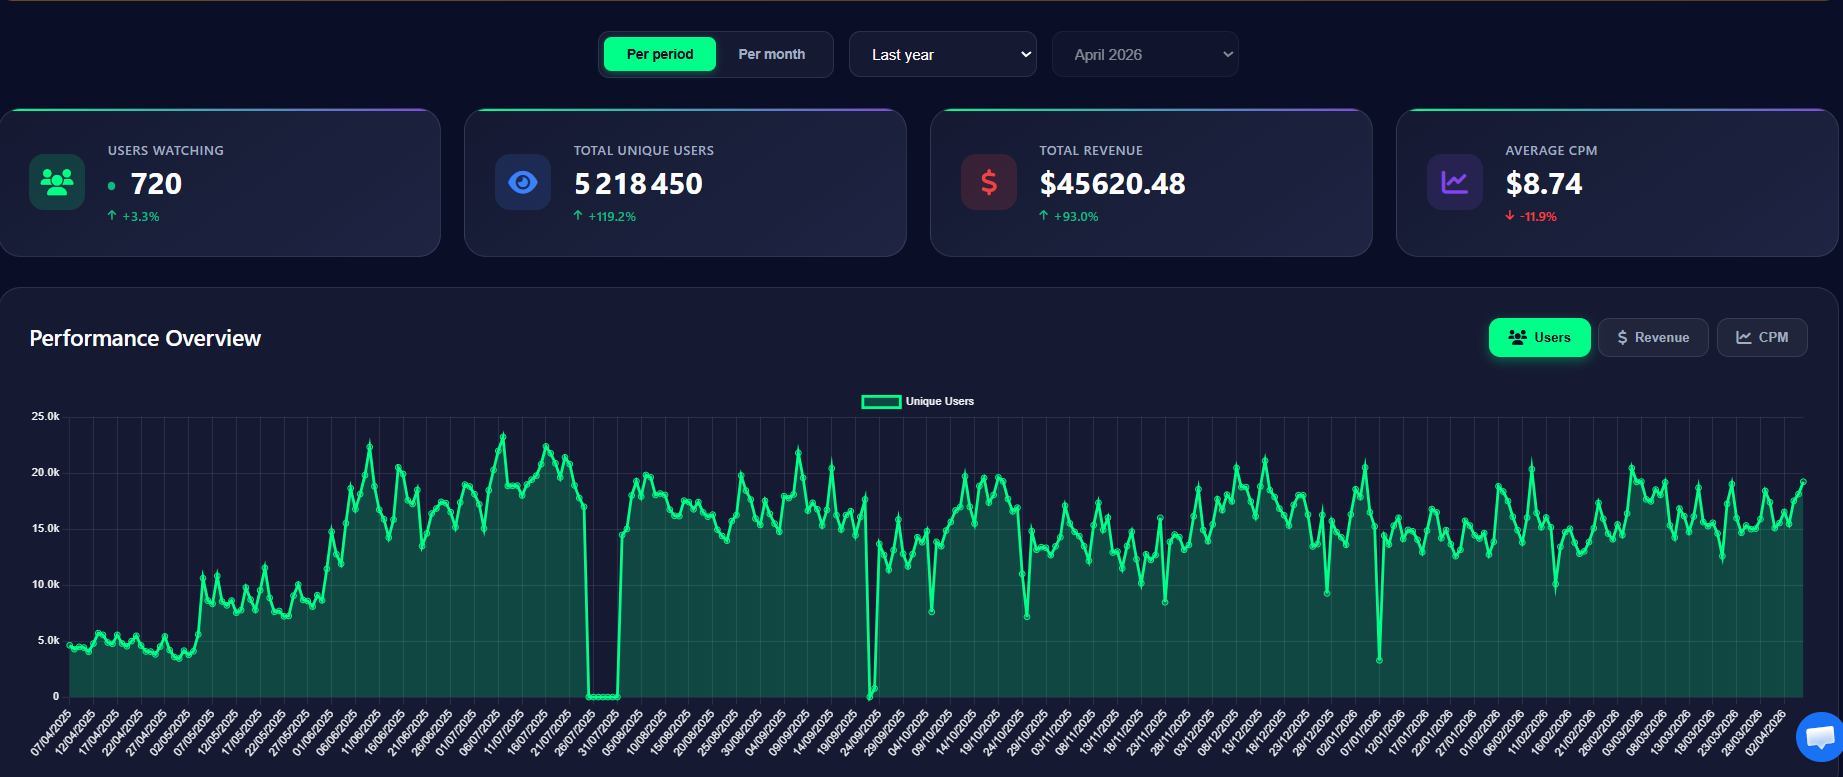This screenshot has width=1843, height=777.
Task: Click the purple chart icon for Average CPM
Action: [x=1454, y=182]
